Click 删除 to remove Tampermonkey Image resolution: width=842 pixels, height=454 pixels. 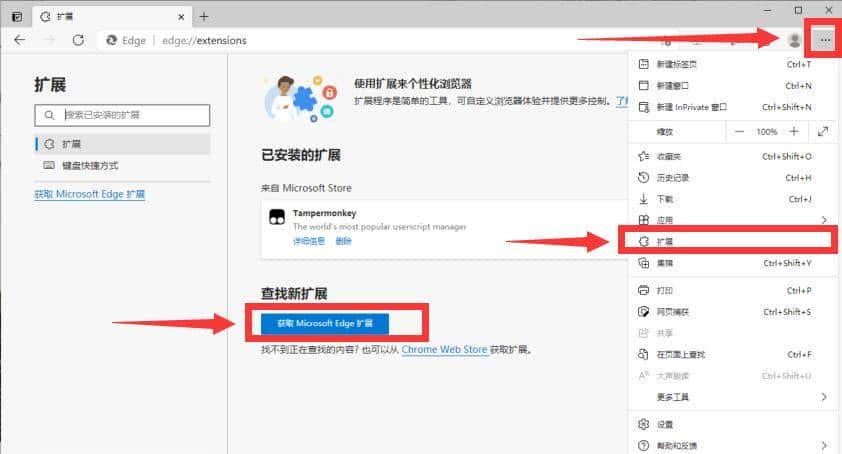pos(343,241)
